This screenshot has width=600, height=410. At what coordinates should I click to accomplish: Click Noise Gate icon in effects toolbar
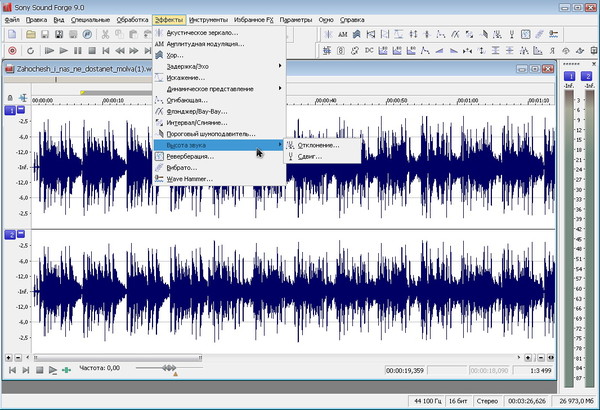click(x=484, y=34)
